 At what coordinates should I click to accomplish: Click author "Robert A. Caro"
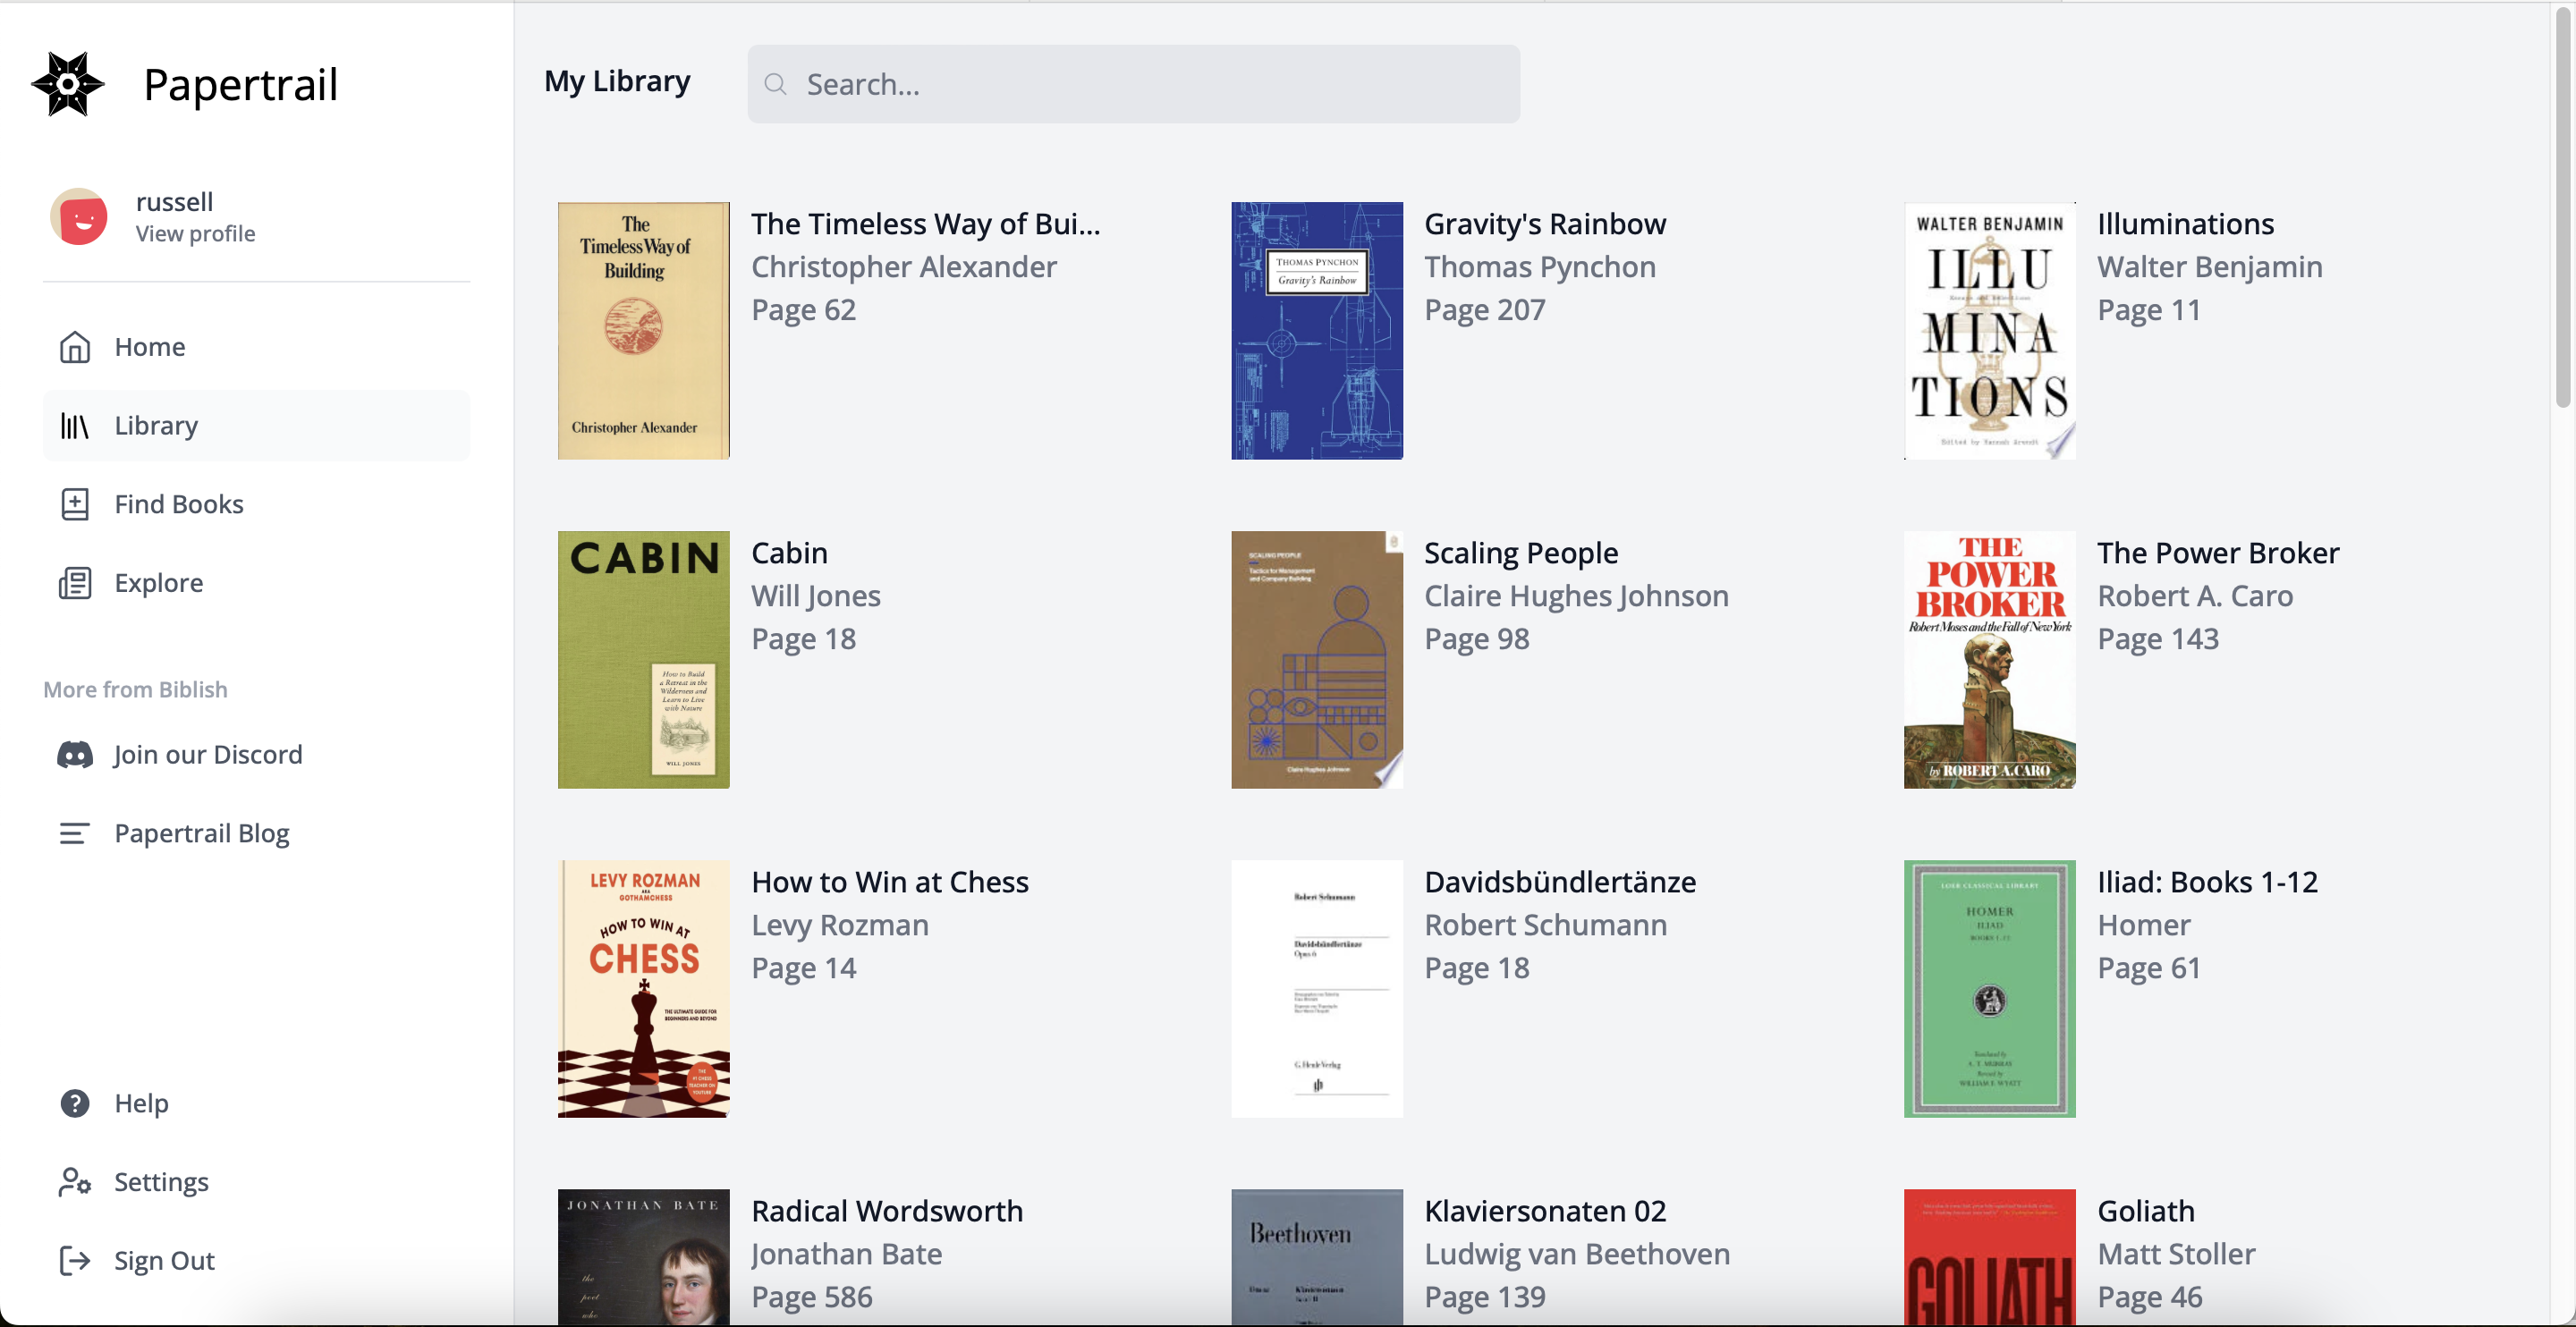click(2195, 596)
